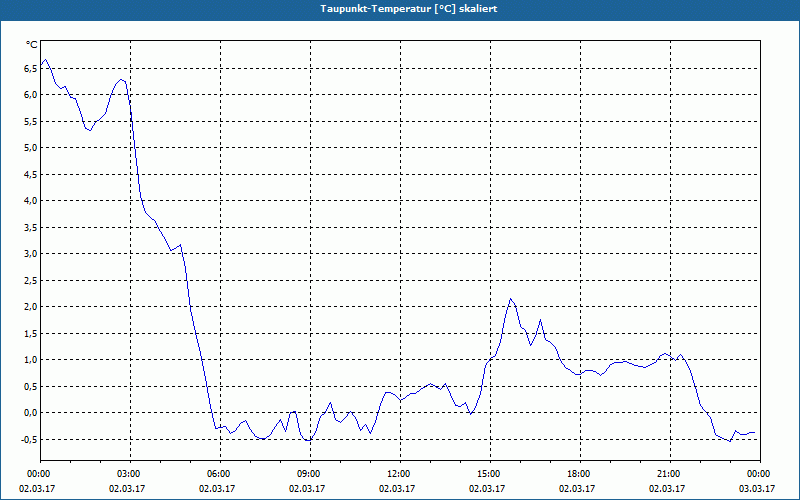Select the 02.03.17 date under 12:00
The width and height of the screenshot is (800, 500).
[396, 488]
